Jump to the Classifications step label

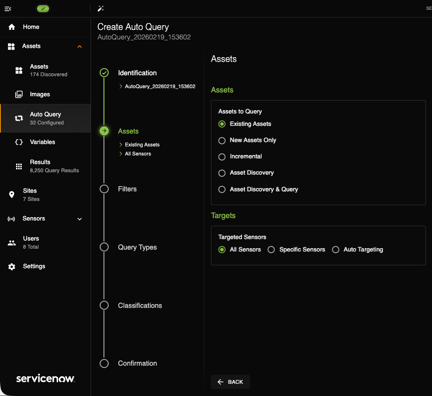pyautogui.click(x=140, y=305)
